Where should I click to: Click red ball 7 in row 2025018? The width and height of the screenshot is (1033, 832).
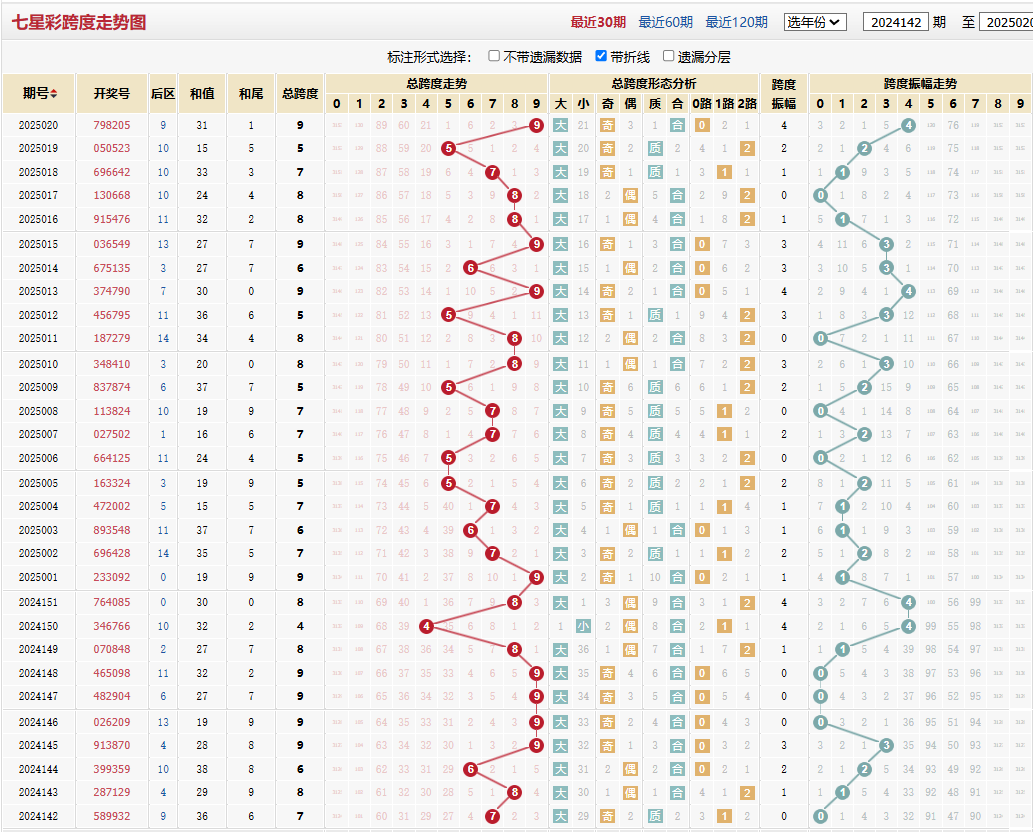pos(492,173)
